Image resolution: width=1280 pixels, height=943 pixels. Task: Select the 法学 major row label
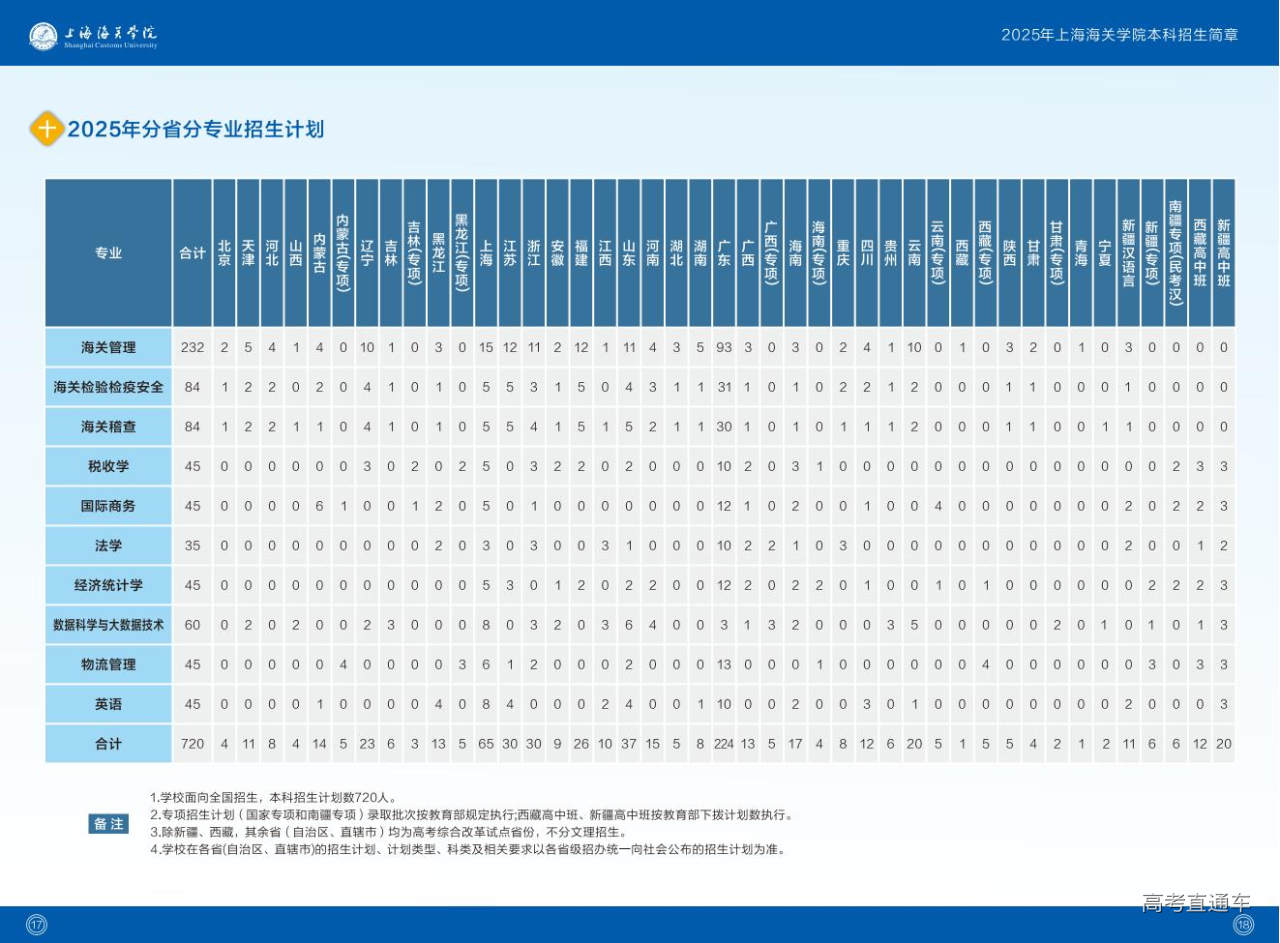tap(108, 545)
